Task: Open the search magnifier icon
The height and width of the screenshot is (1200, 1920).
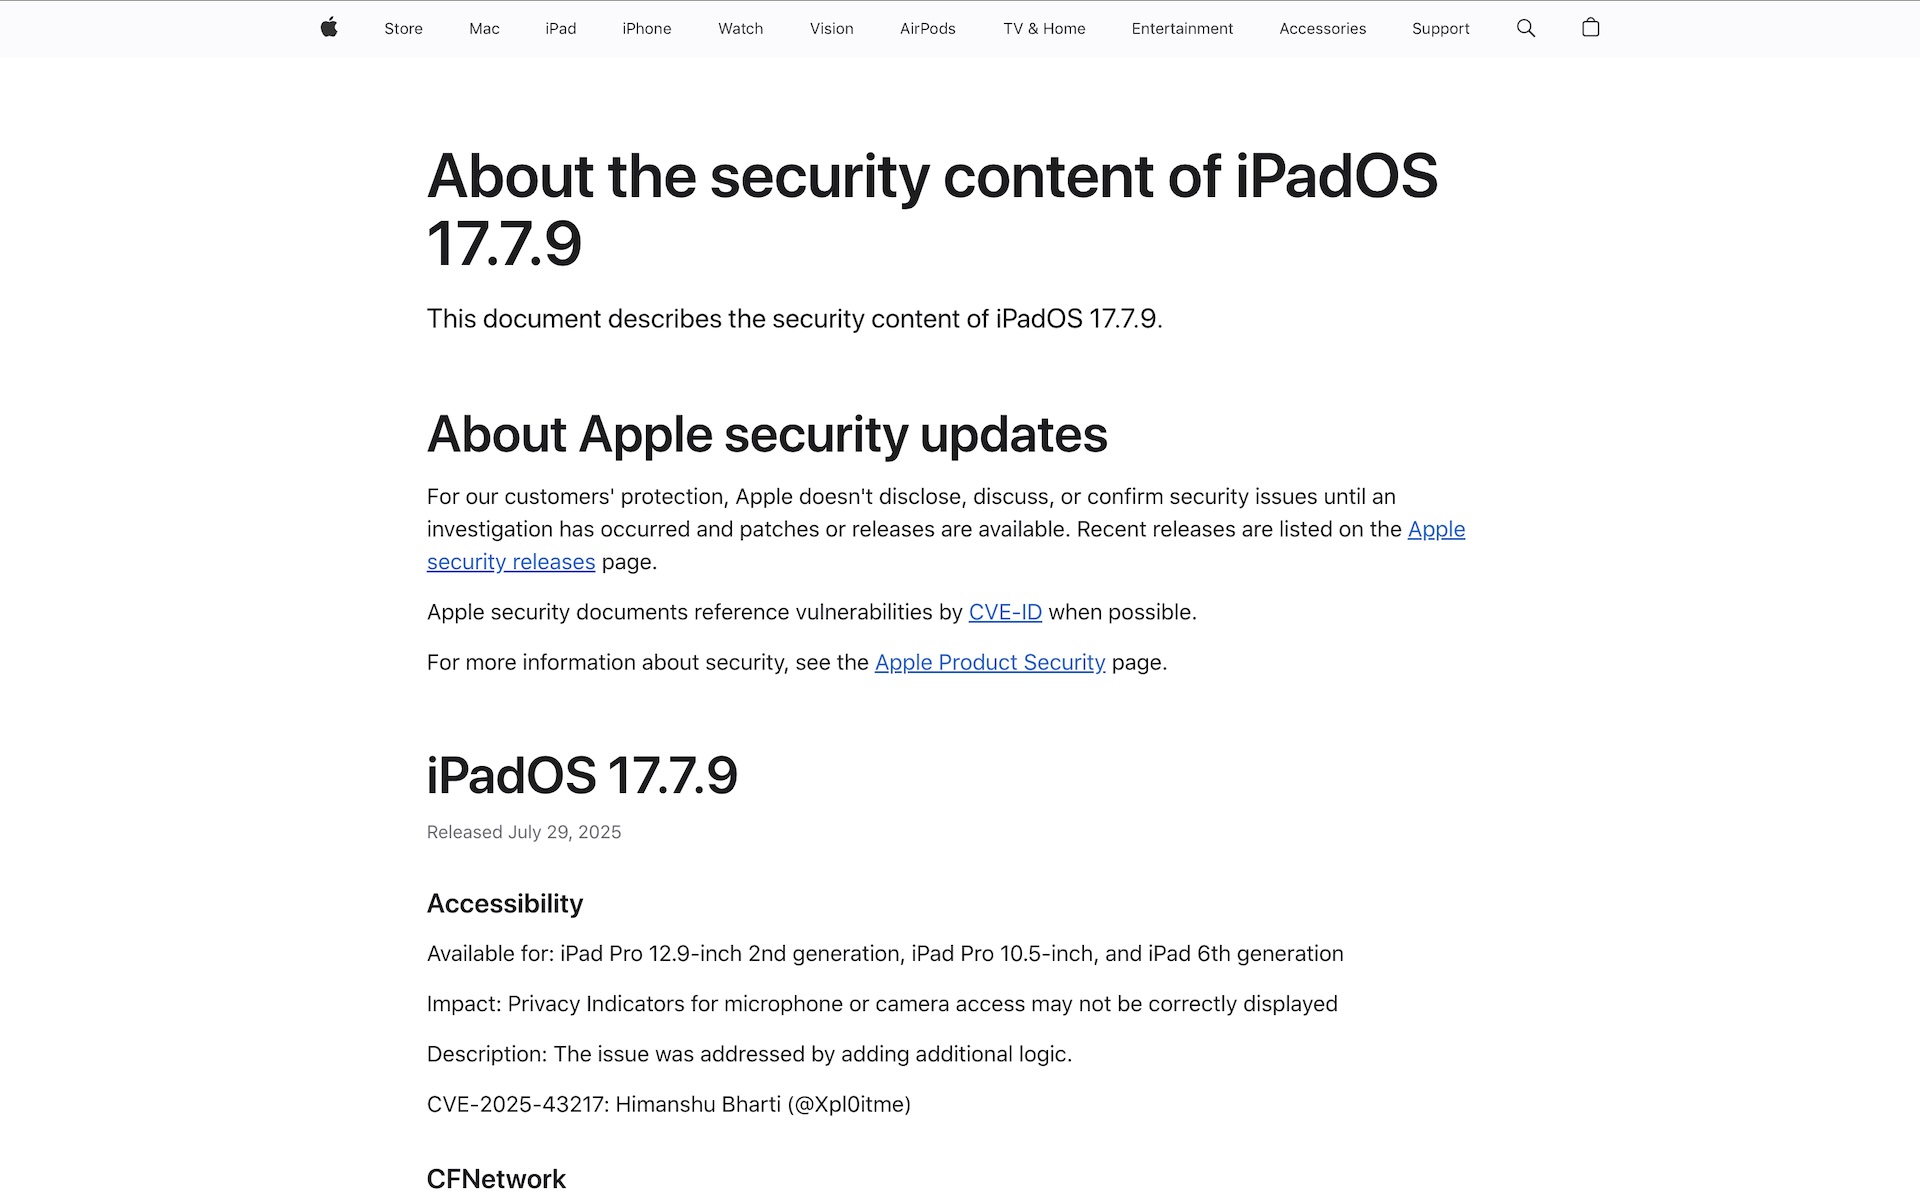Action: (1526, 28)
